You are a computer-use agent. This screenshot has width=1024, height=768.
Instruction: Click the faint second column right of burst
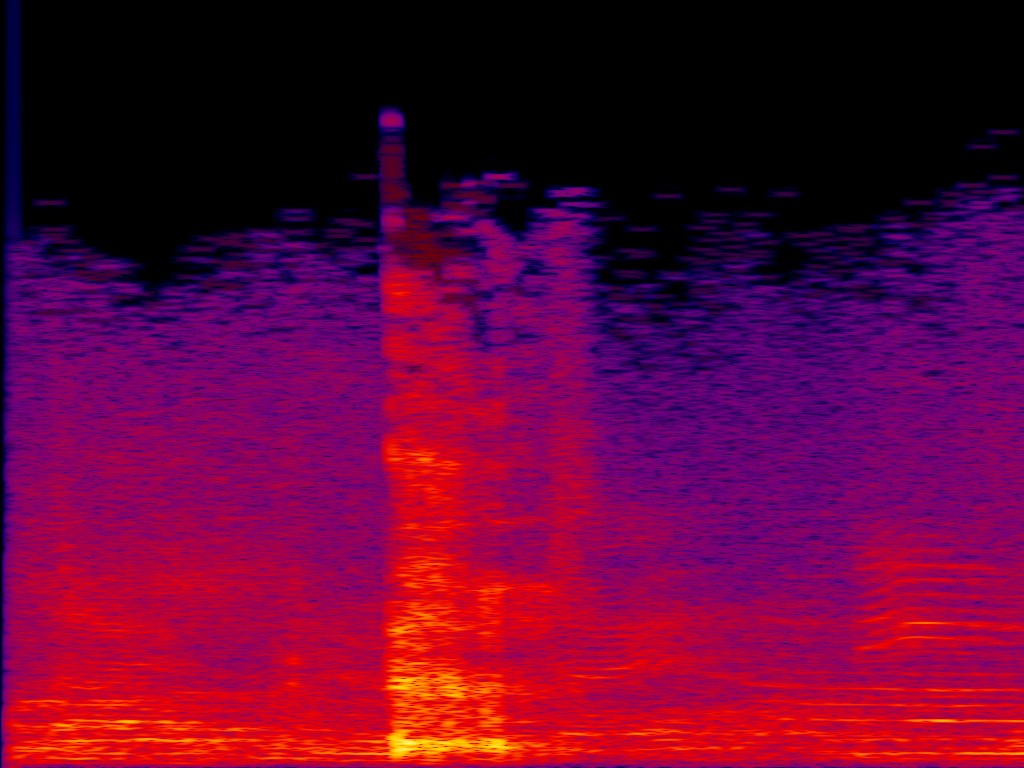pos(565,400)
